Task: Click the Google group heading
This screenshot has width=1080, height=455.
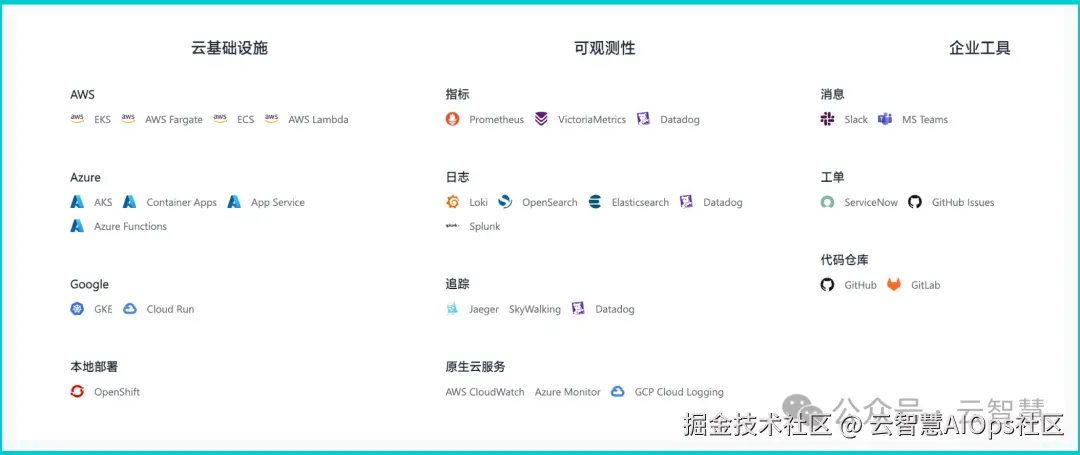Action: pos(90,284)
